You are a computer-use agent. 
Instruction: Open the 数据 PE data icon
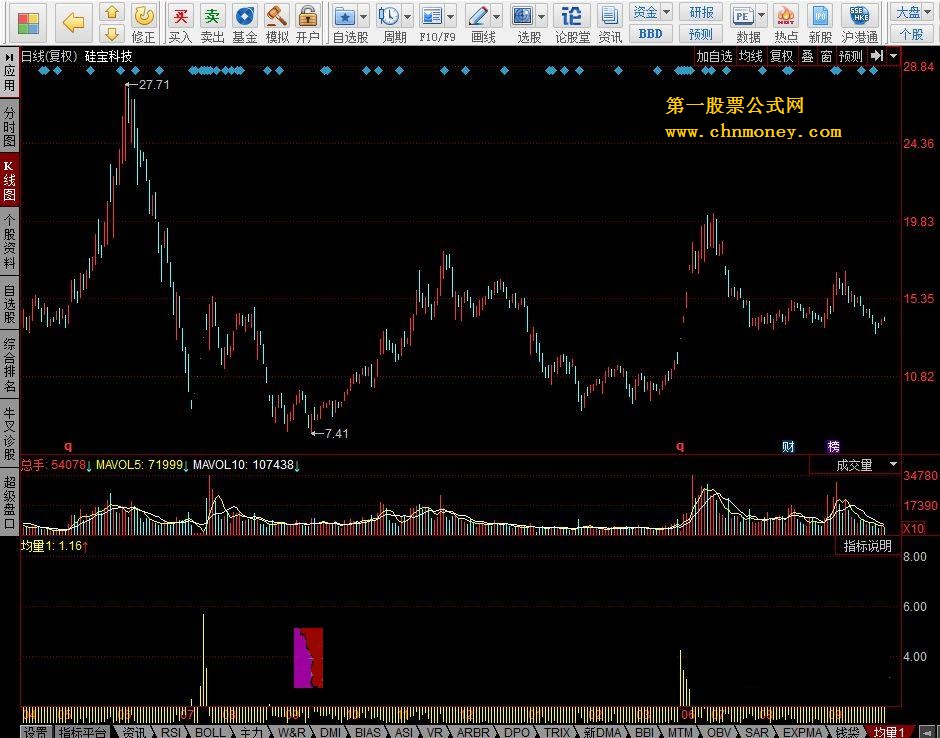tap(743, 16)
